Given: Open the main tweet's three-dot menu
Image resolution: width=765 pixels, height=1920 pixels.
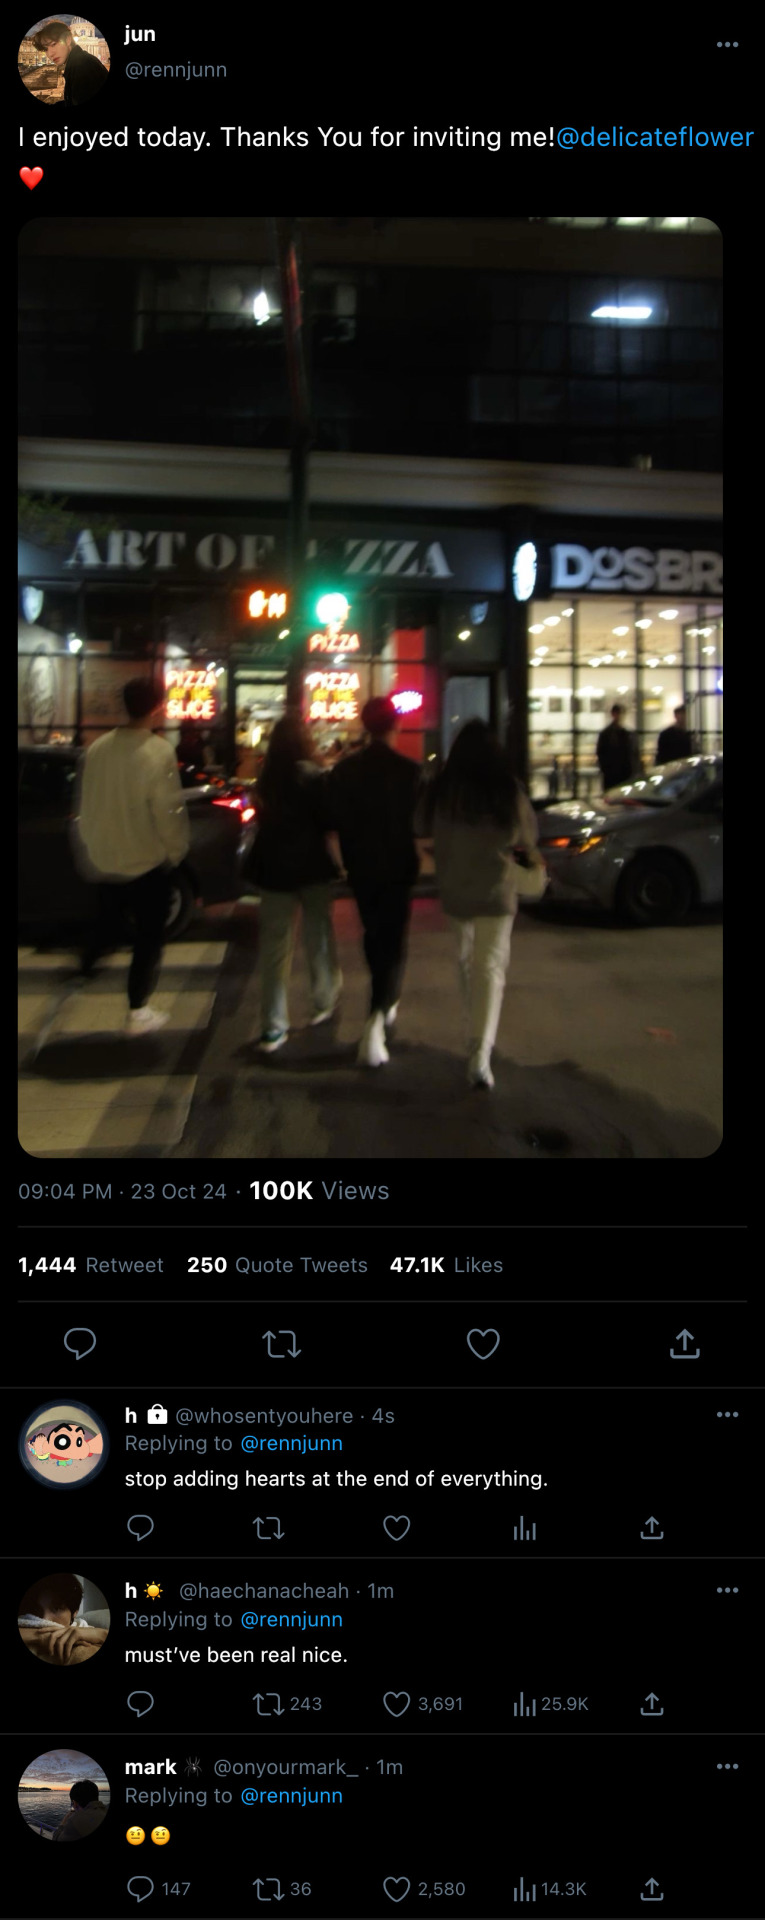Looking at the screenshot, I should pos(728,44).
